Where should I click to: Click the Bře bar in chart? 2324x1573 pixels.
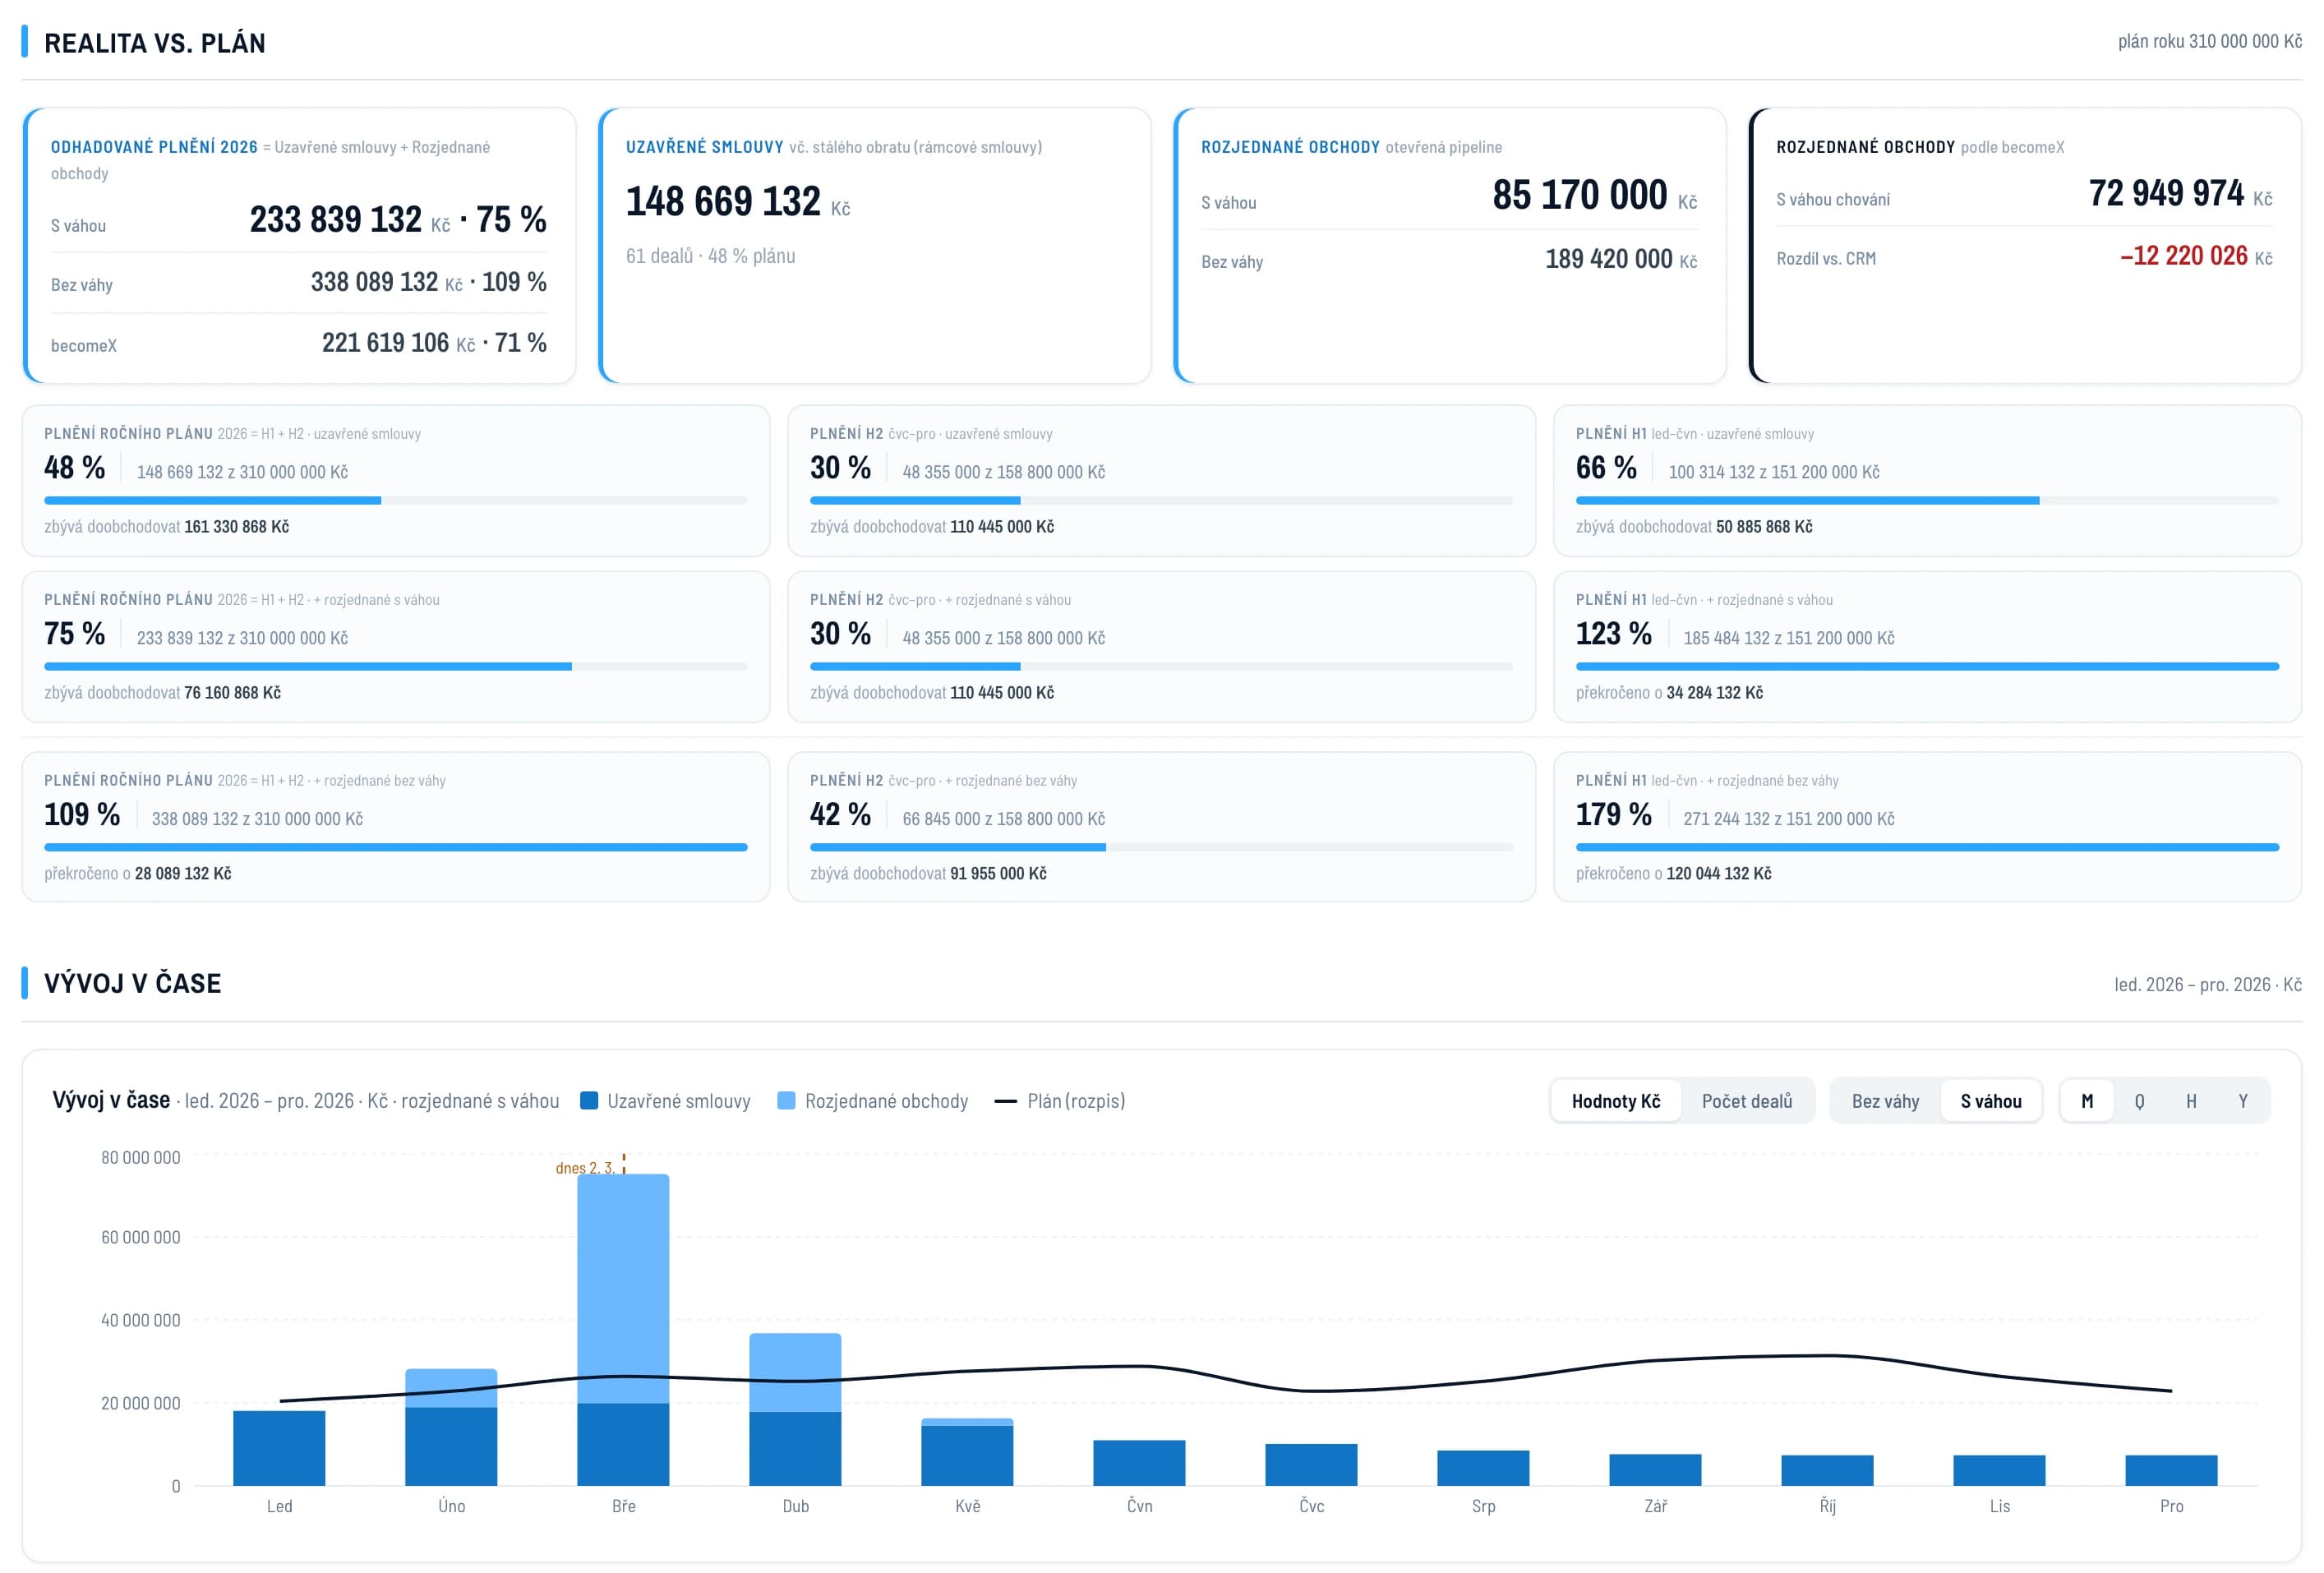[x=623, y=1329]
